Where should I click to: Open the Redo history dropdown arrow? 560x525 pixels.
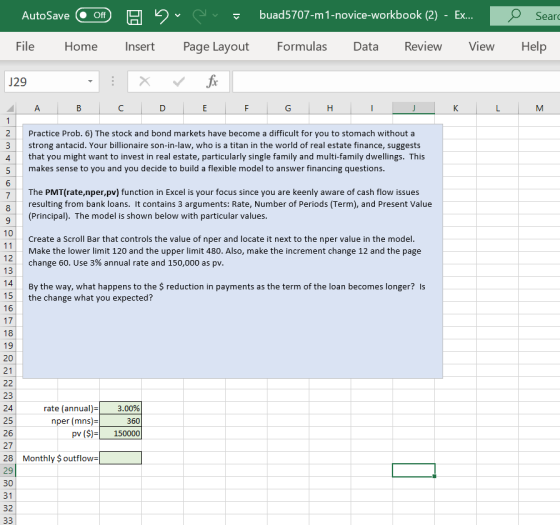tap(215, 15)
